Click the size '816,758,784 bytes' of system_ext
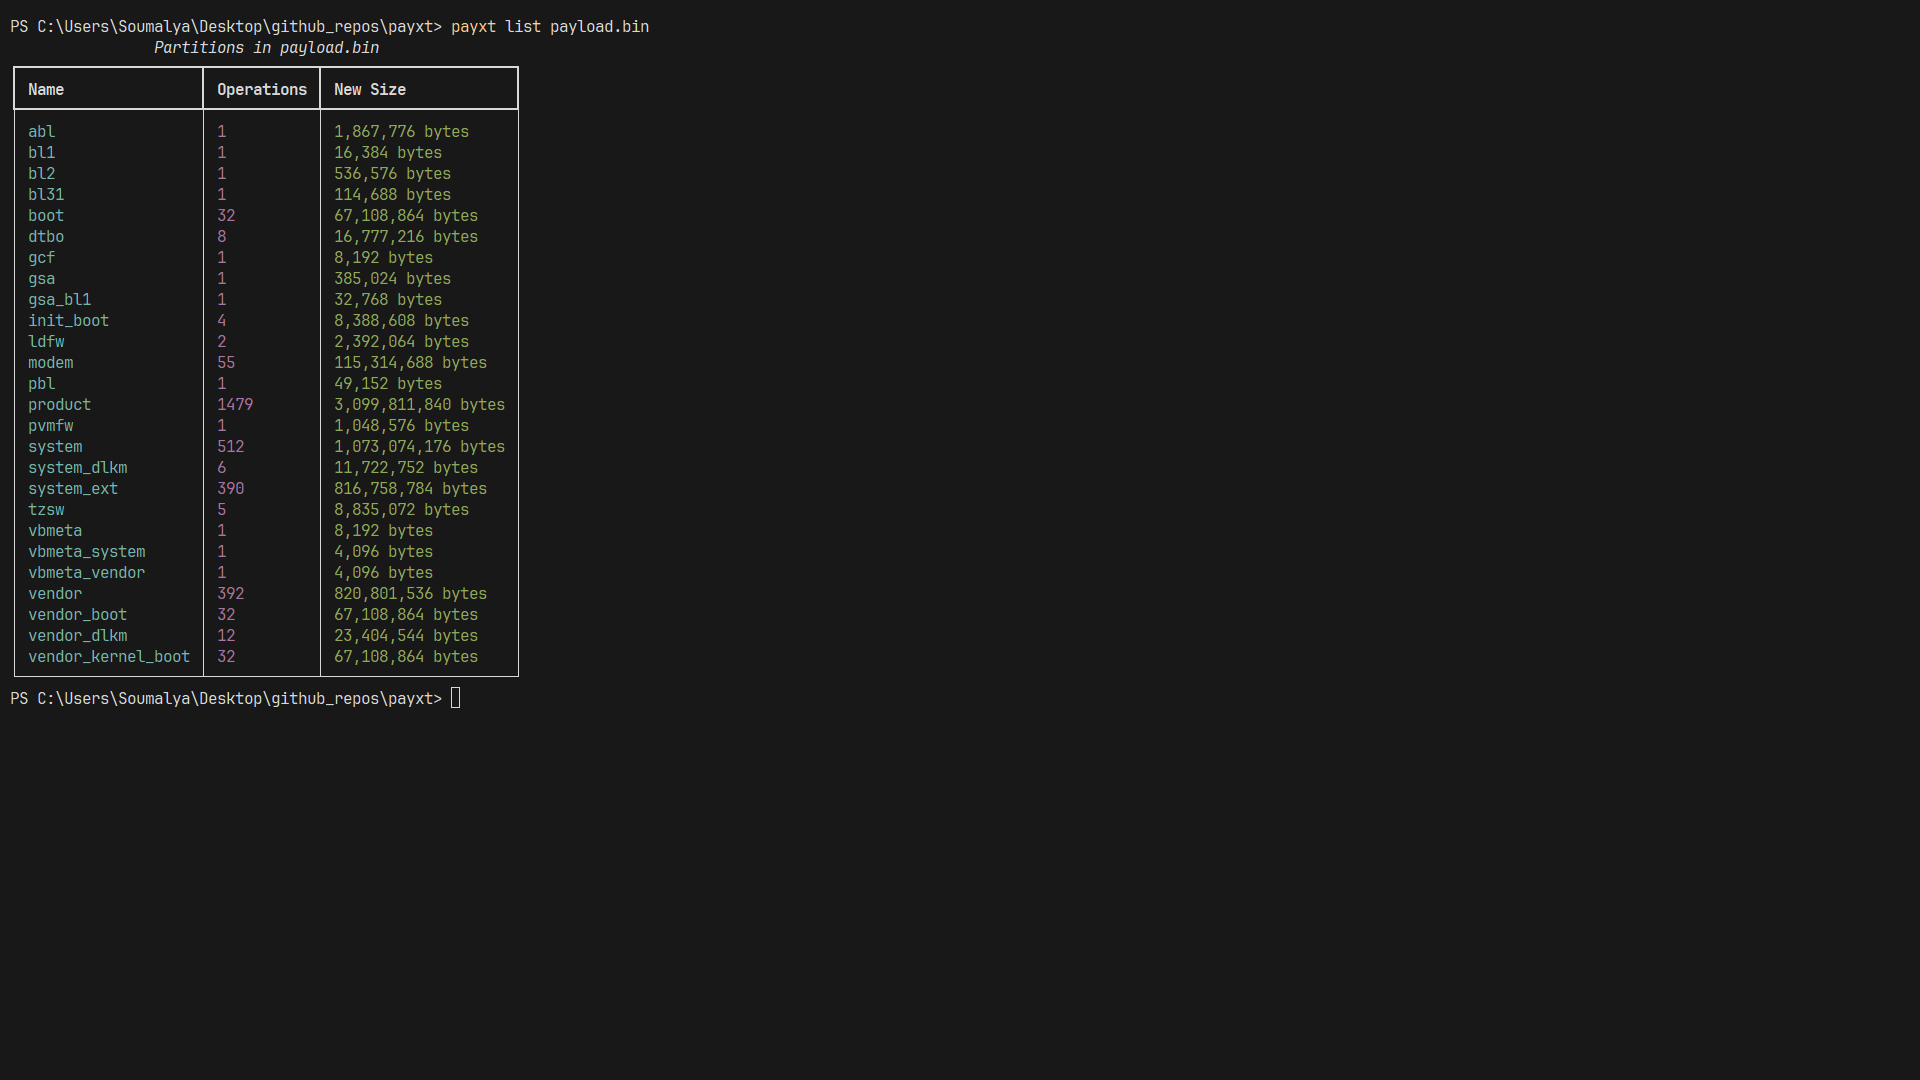This screenshot has height=1080, width=1920. [x=411, y=489]
